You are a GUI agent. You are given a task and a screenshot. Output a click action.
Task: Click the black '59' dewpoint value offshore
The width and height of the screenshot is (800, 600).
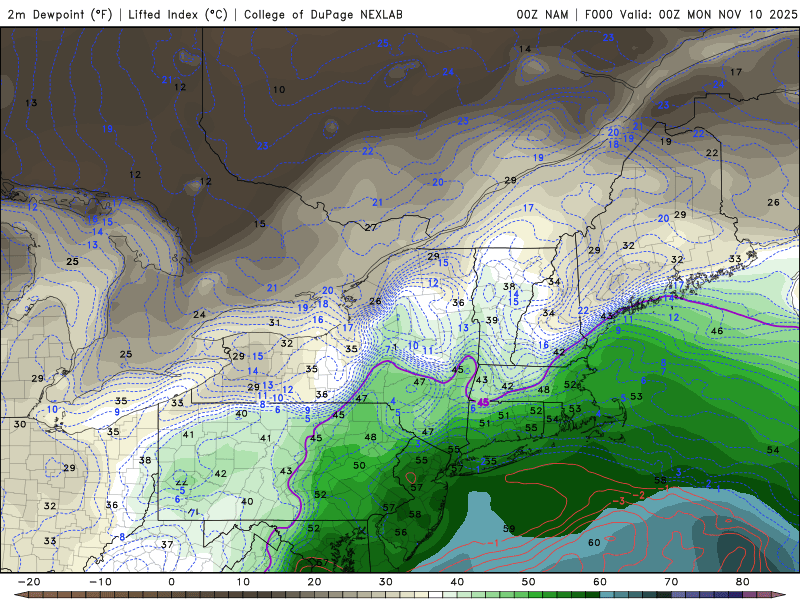509,529
